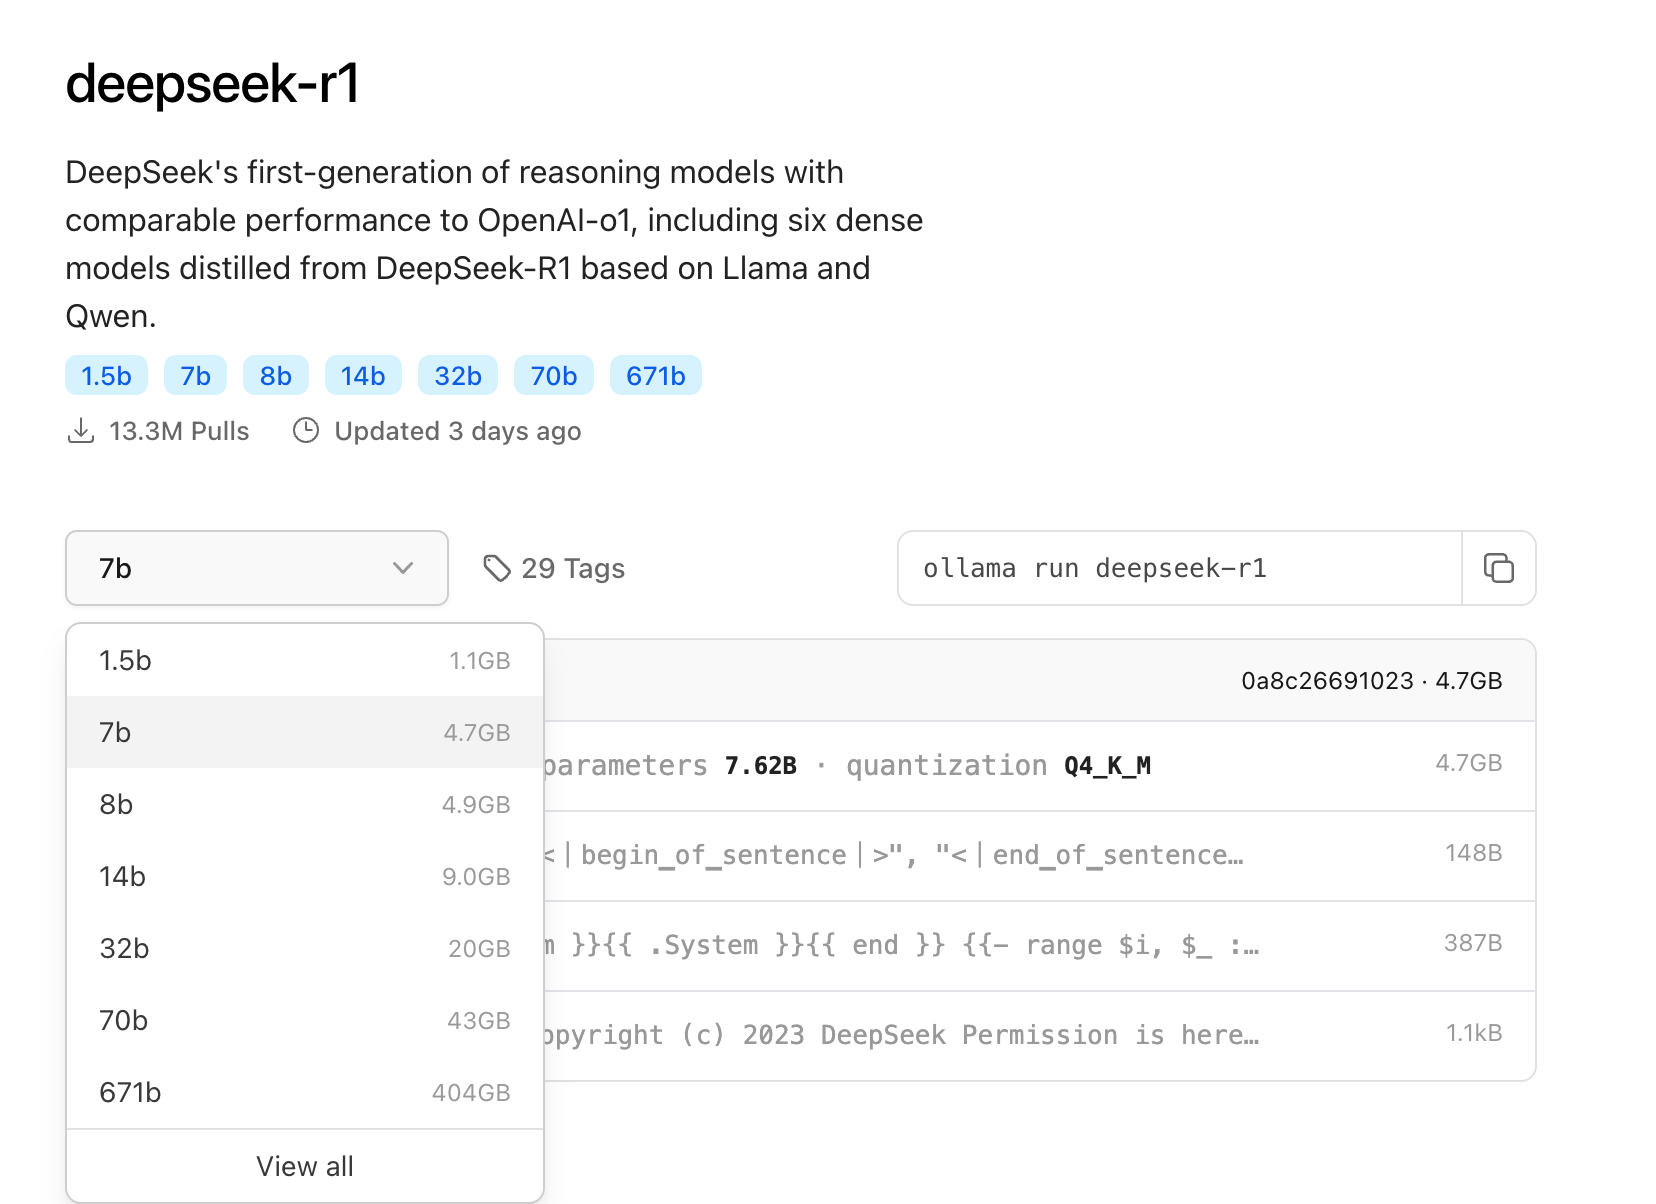
Task: Click the blue 14b tag badge
Action: tap(363, 376)
